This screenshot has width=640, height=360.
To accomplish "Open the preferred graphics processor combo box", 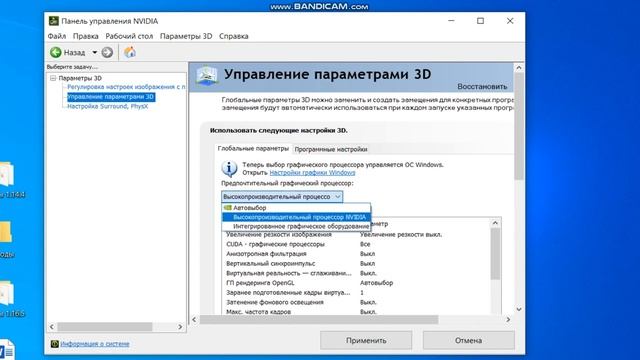I will tap(282, 197).
